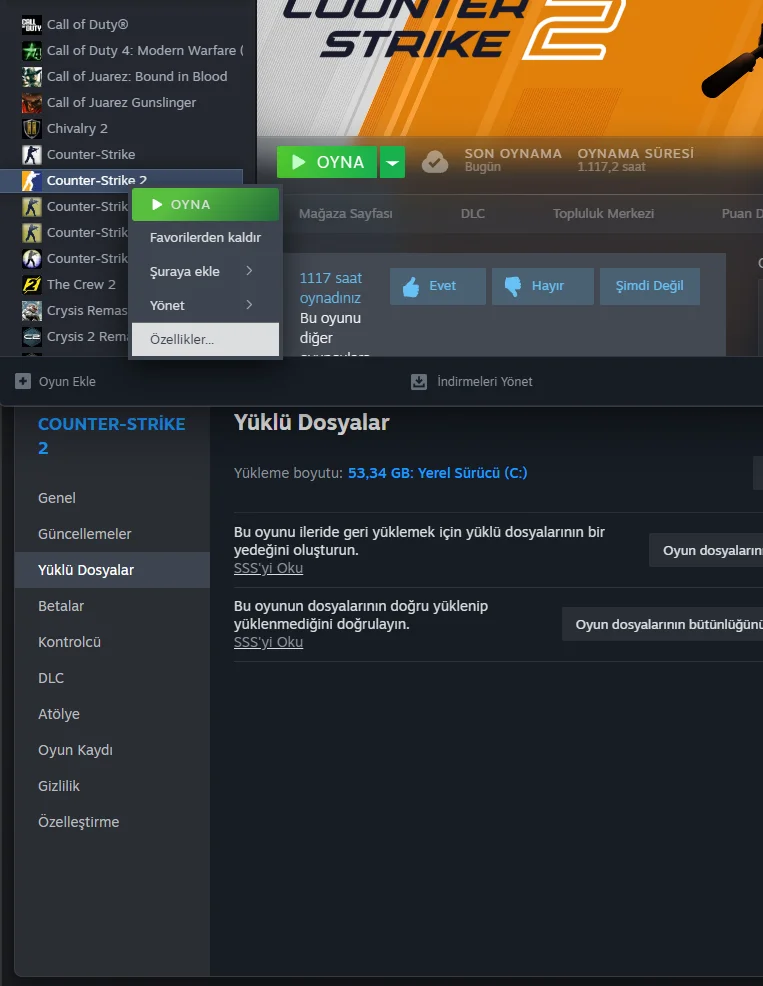The image size is (763, 986).
Task: Select Call of Juarez Gunslinger in library
Action: click(121, 102)
